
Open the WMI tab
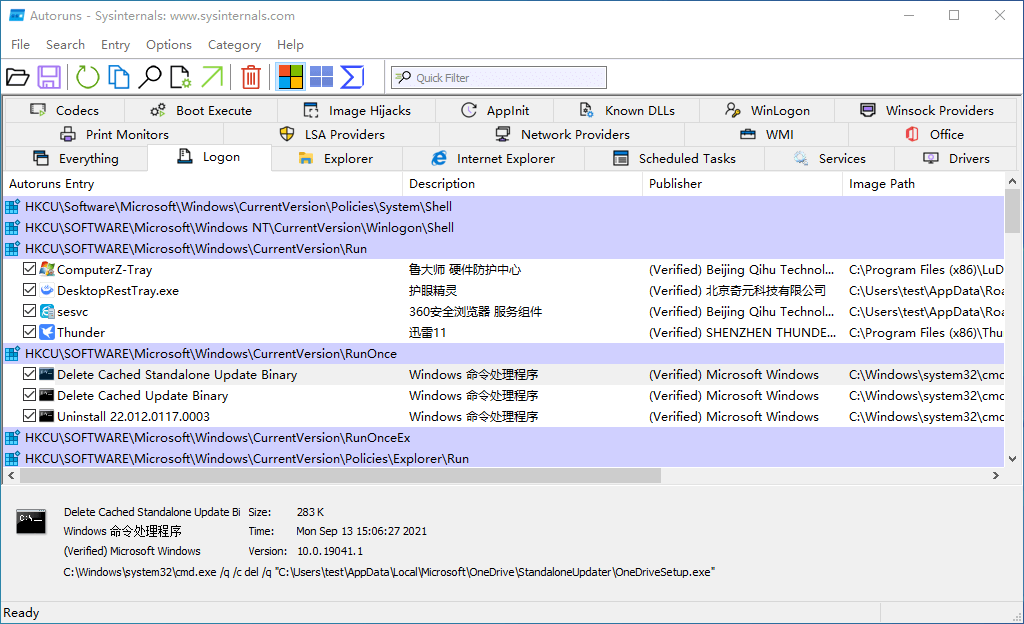point(767,134)
